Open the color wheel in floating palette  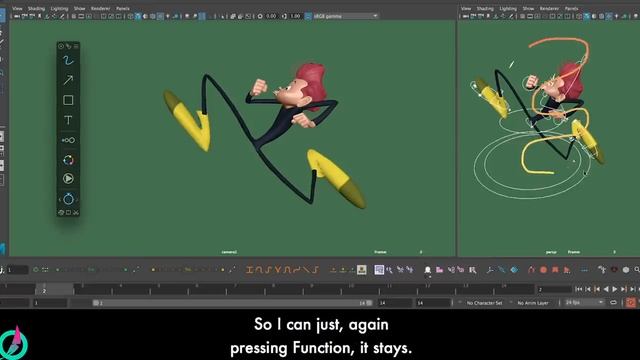[68, 160]
